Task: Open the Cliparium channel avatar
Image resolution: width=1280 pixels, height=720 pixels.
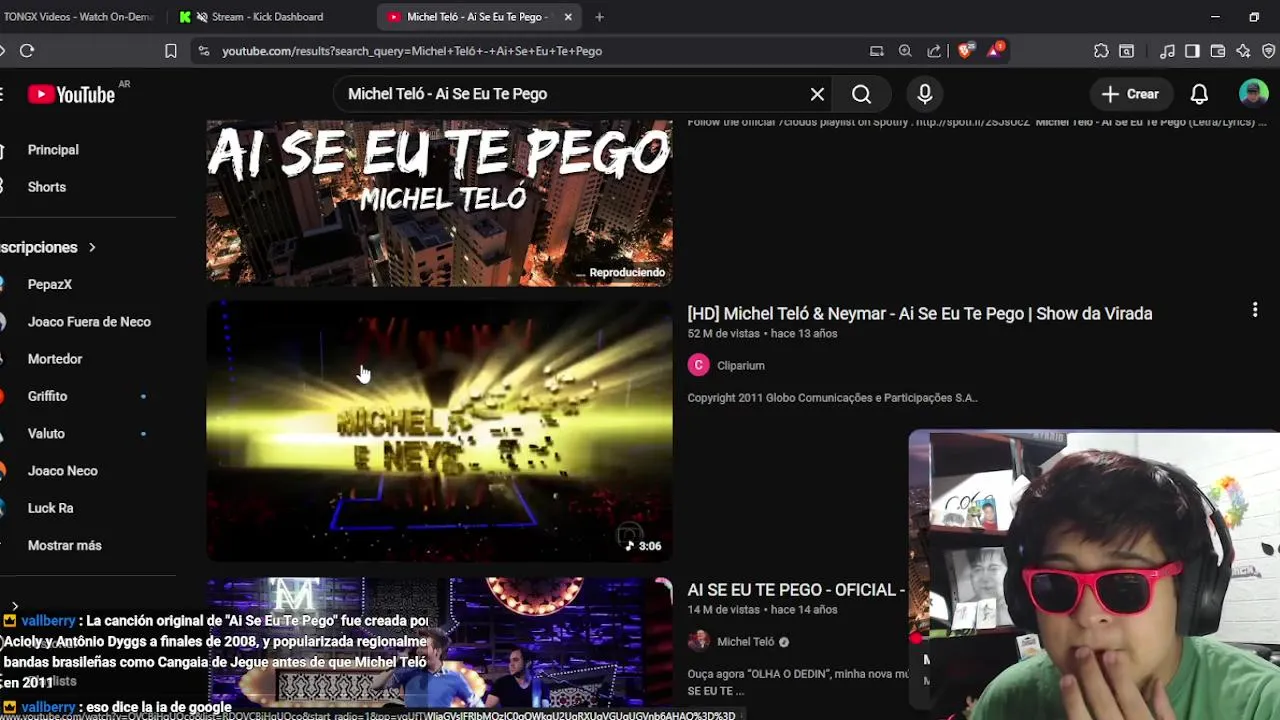Action: (698, 365)
